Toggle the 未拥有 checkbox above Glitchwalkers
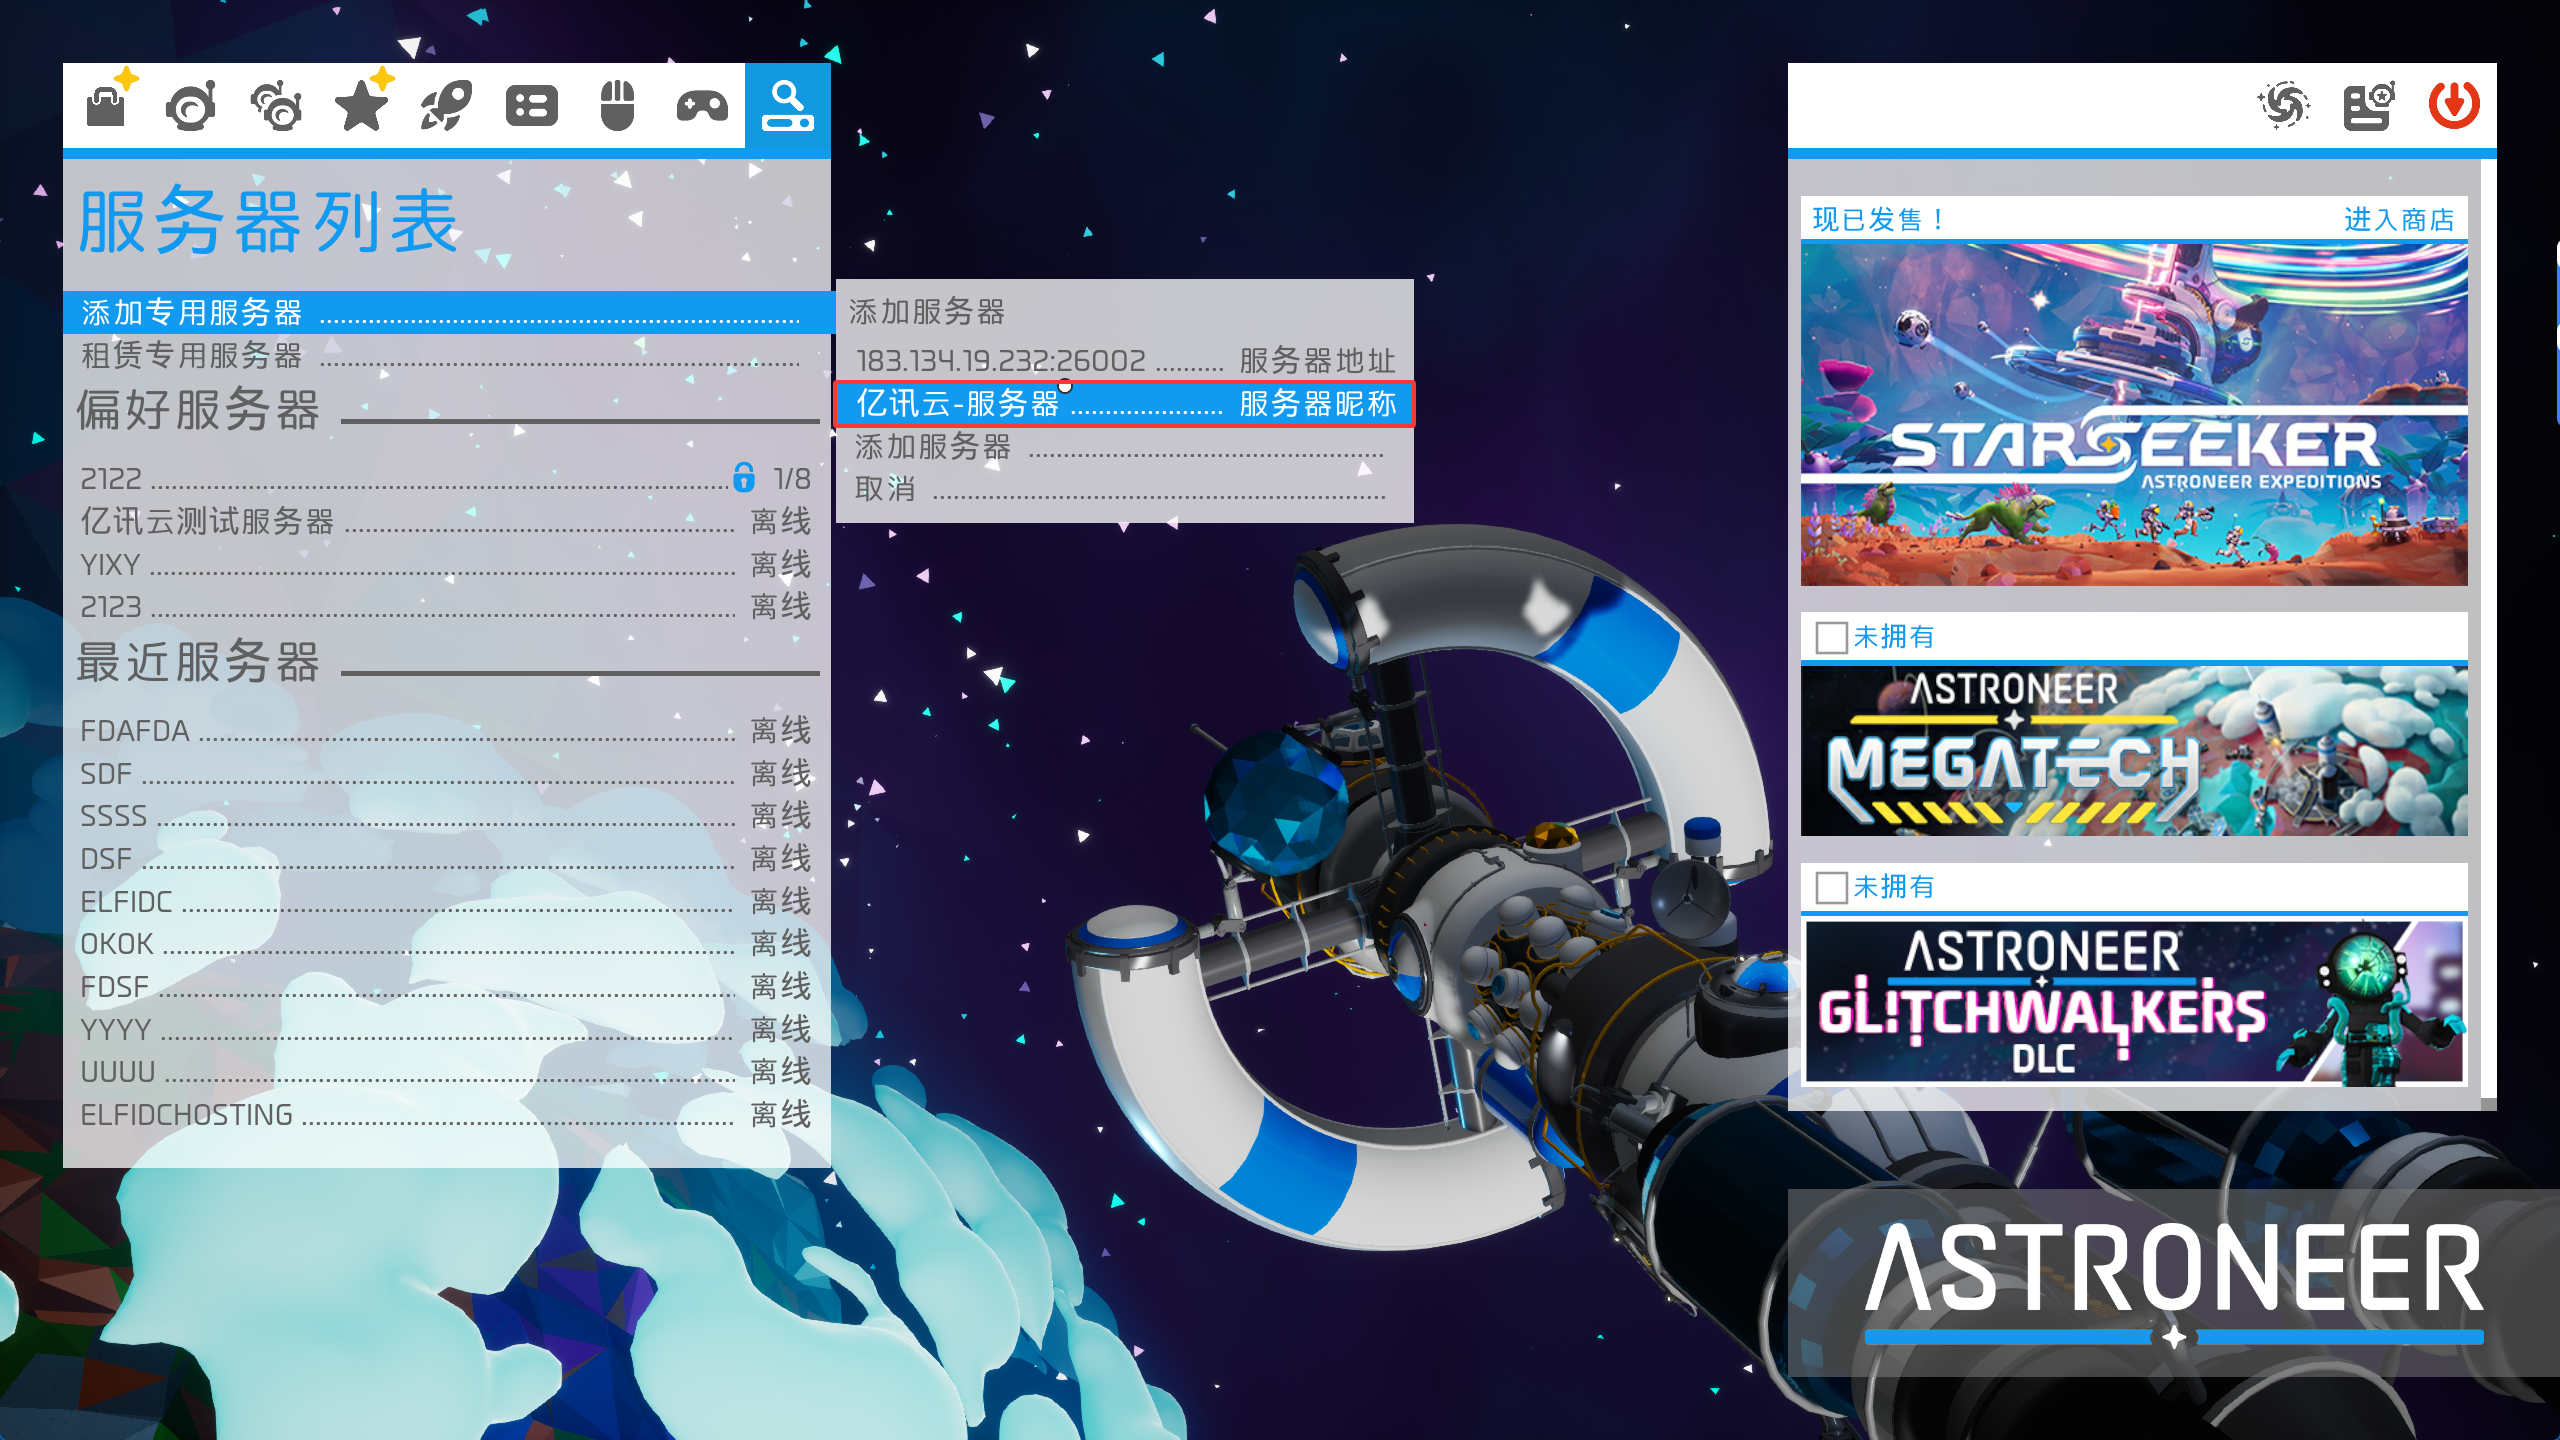This screenshot has width=2560, height=1440. (x=1831, y=887)
